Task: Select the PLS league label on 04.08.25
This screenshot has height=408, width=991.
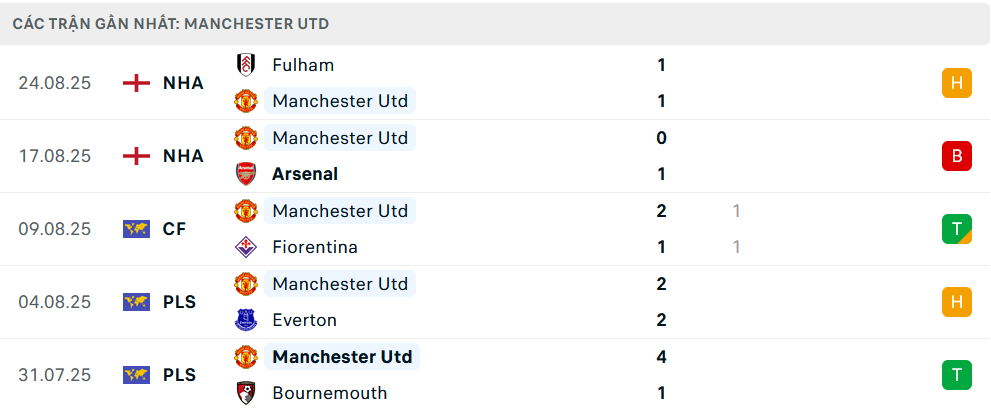Action: tap(179, 302)
